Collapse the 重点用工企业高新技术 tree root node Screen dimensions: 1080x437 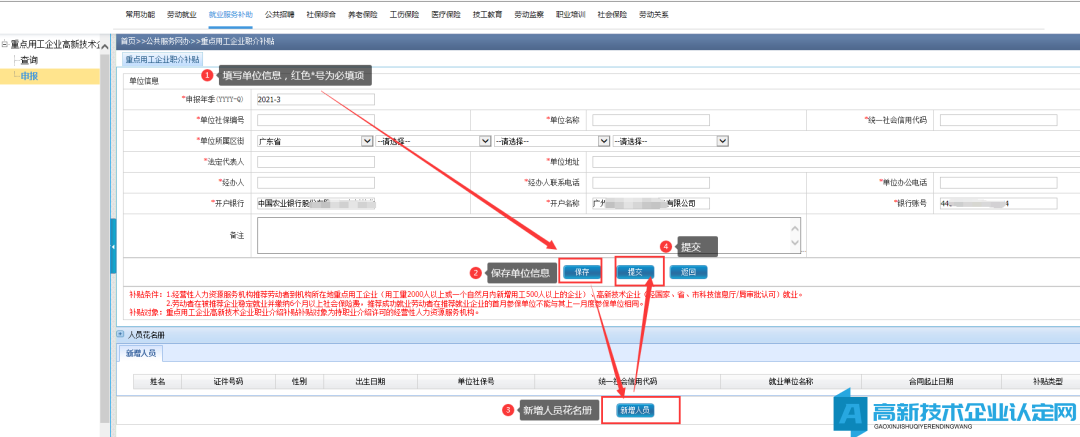[4, 44]
